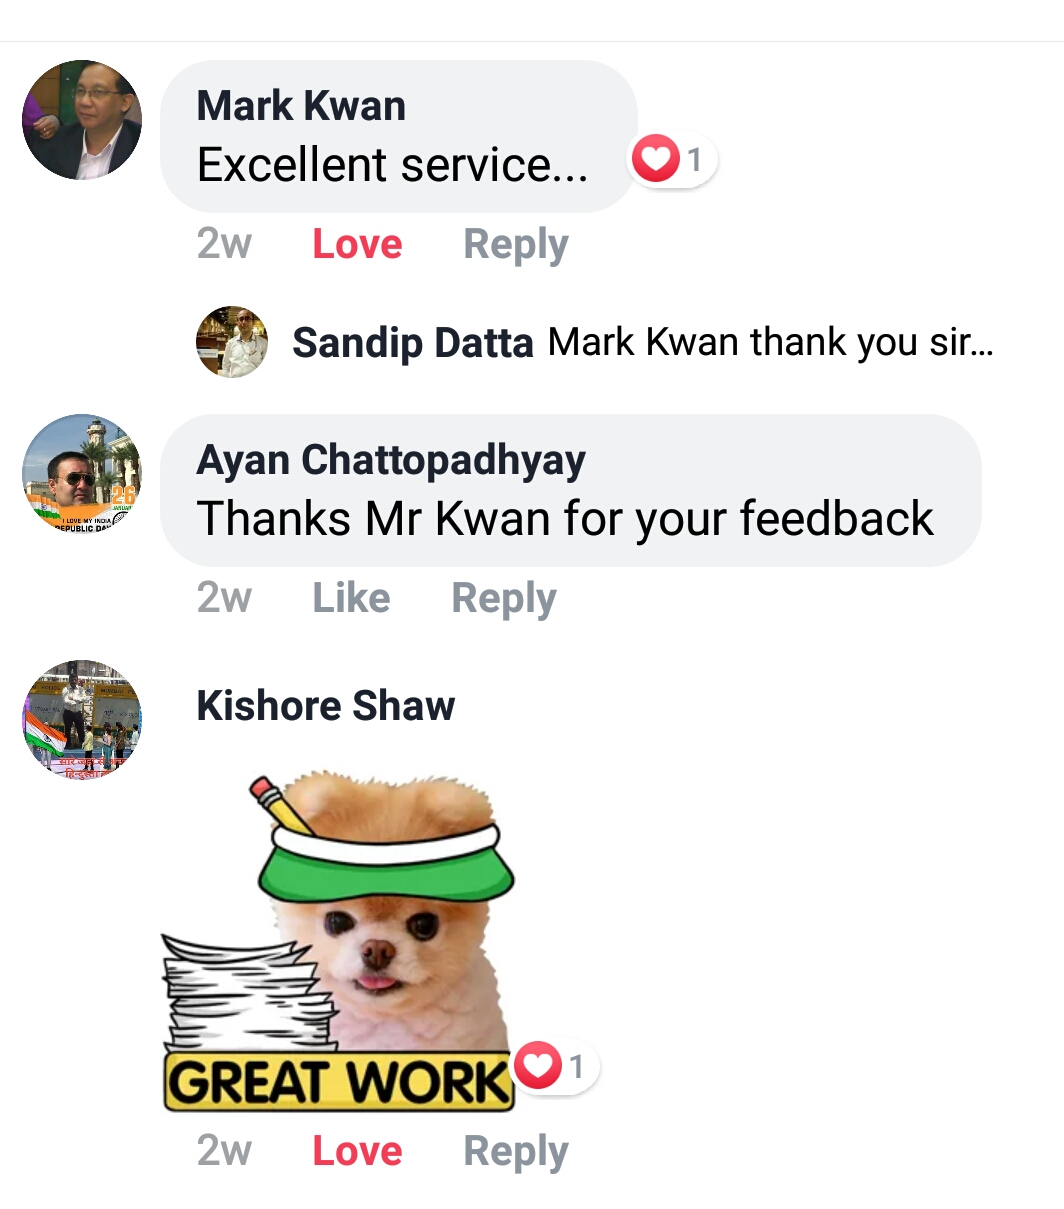View heart reaction on Mark Kwan's comment
Viewport: 1064px width, 1209px height.
click(672, 159)
